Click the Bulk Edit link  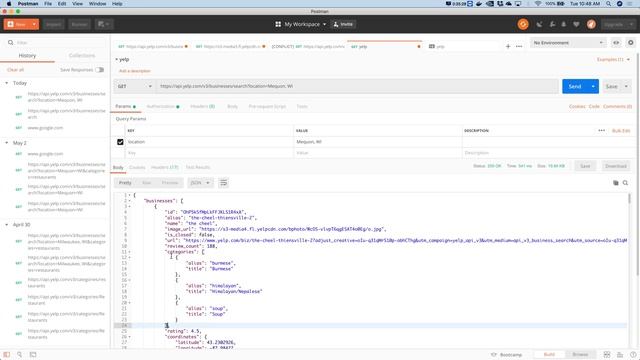click(621, 131)
